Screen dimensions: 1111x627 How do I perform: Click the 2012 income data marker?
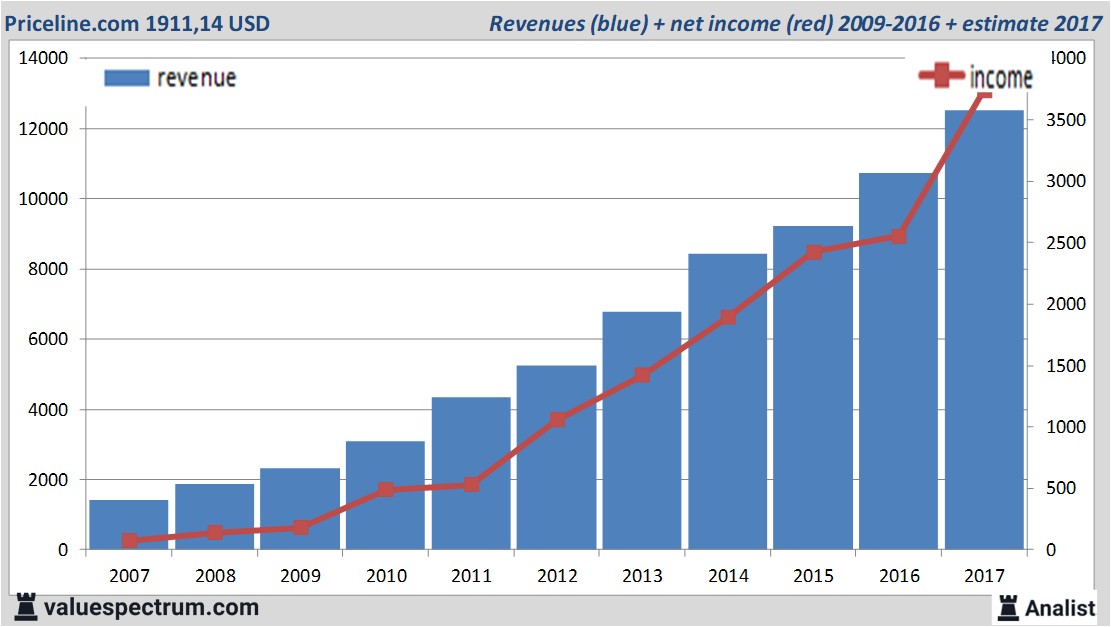click(x=558, y=420)
